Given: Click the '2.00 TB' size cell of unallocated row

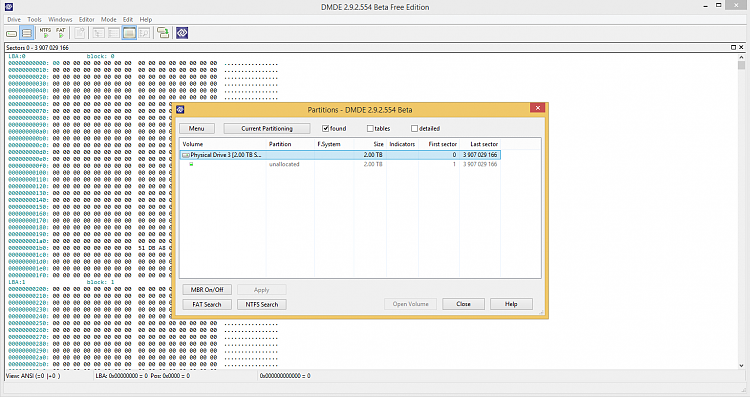Looking at the screenshot, I should pos(373,164).
